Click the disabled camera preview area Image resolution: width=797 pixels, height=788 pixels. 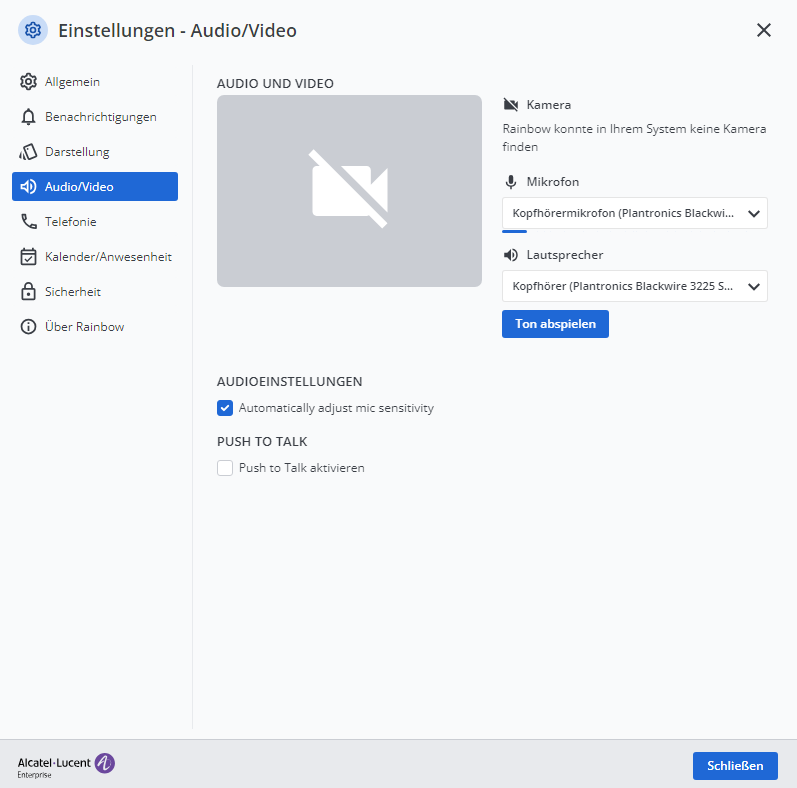coord(349,191)
